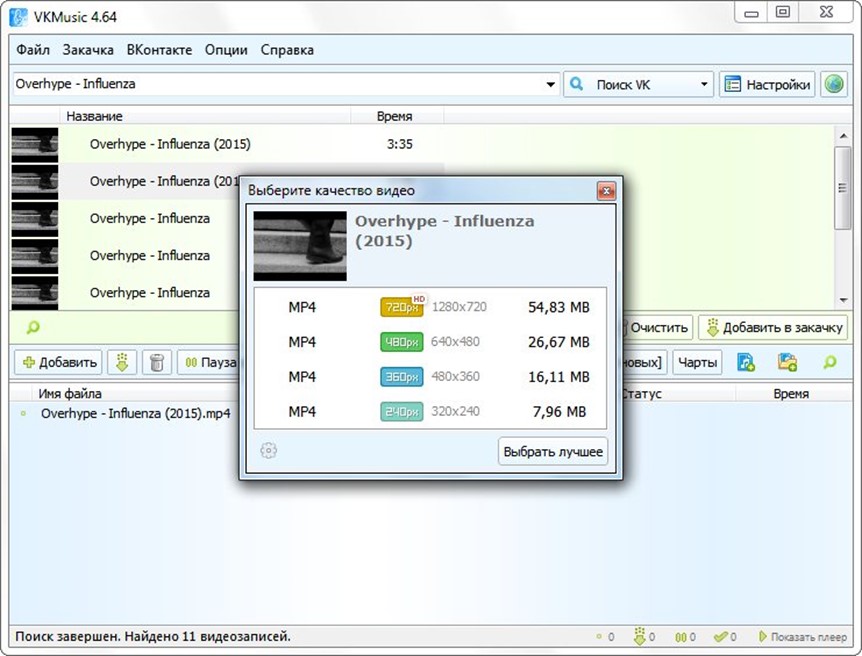
Task: Close the video quality dialog
Action: [x=606, y=191]
